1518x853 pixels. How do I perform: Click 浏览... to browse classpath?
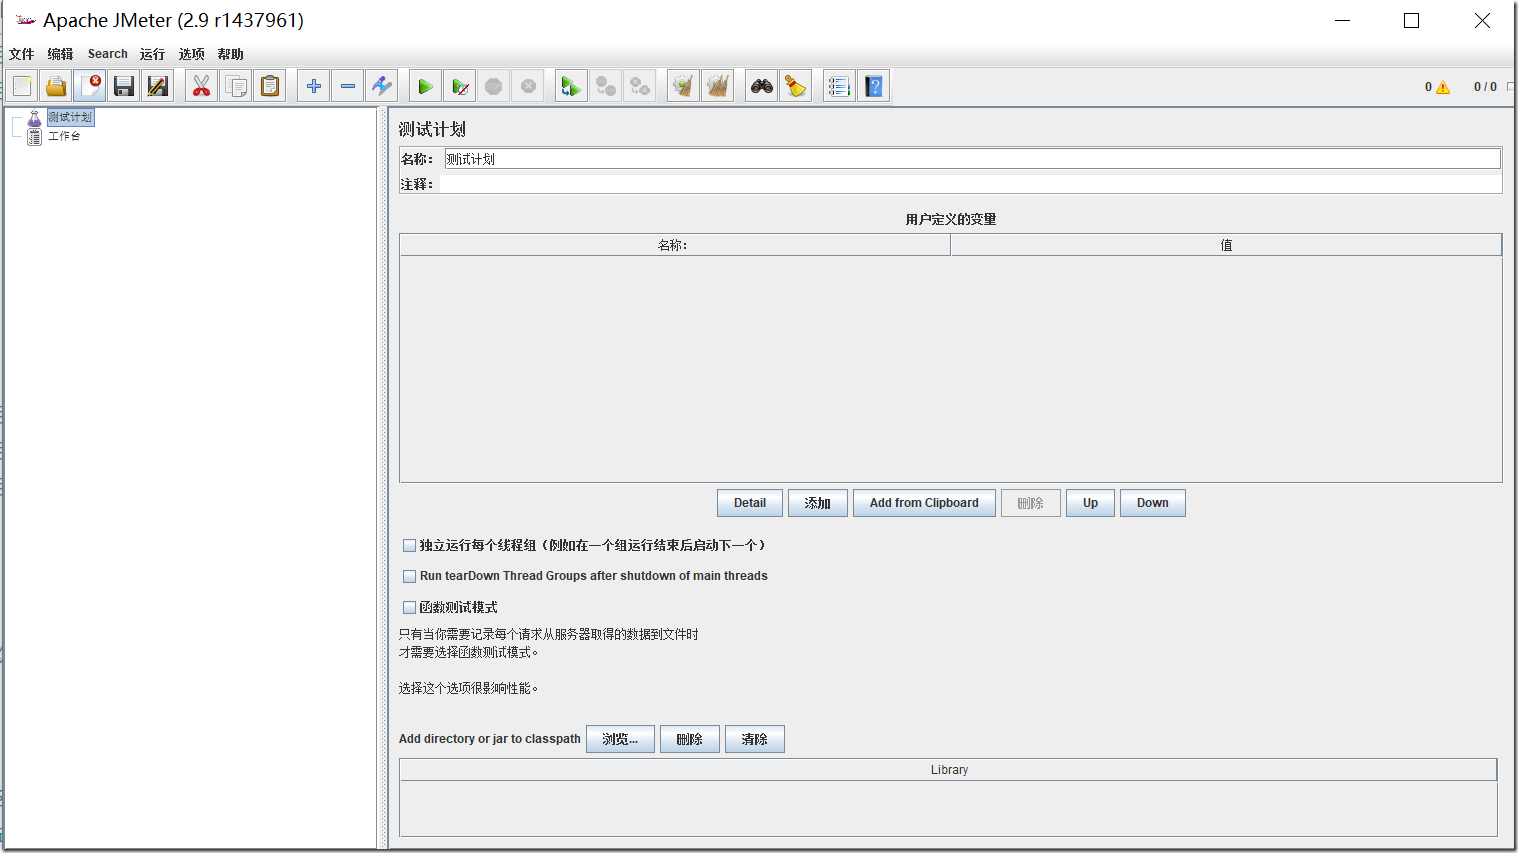tap(620, 739)
